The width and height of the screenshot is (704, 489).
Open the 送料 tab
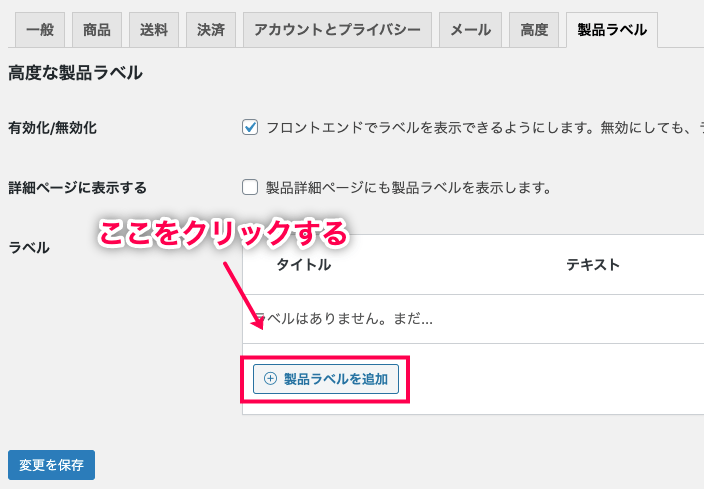154,30
